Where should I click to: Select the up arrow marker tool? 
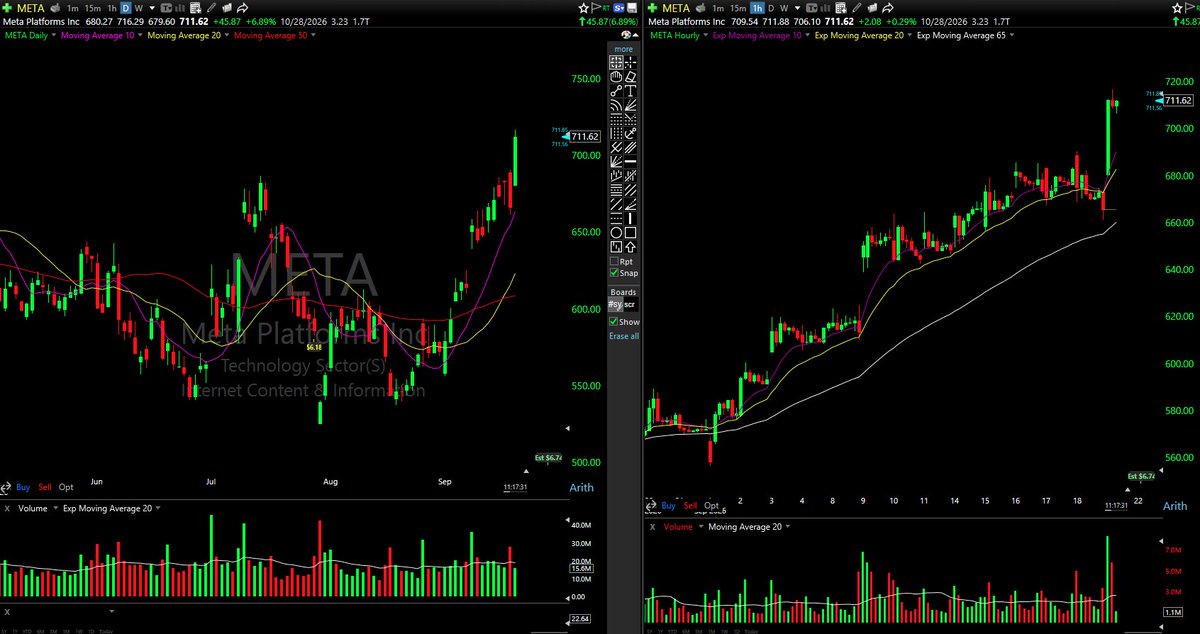tap(631, 247)
